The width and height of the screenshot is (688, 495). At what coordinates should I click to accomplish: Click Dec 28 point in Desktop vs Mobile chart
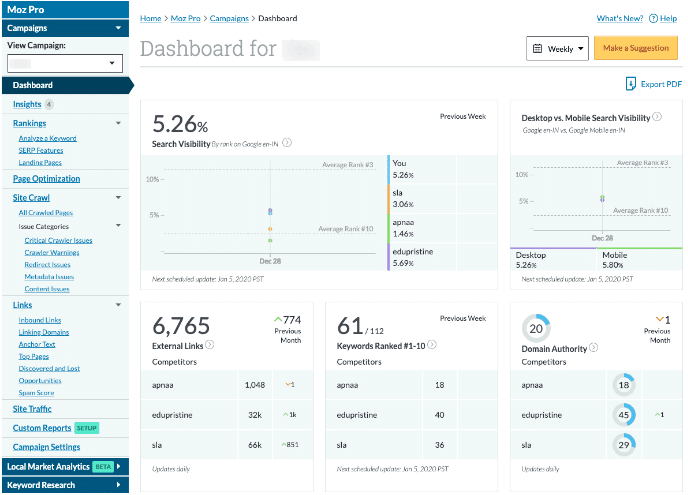coord(602,199)
